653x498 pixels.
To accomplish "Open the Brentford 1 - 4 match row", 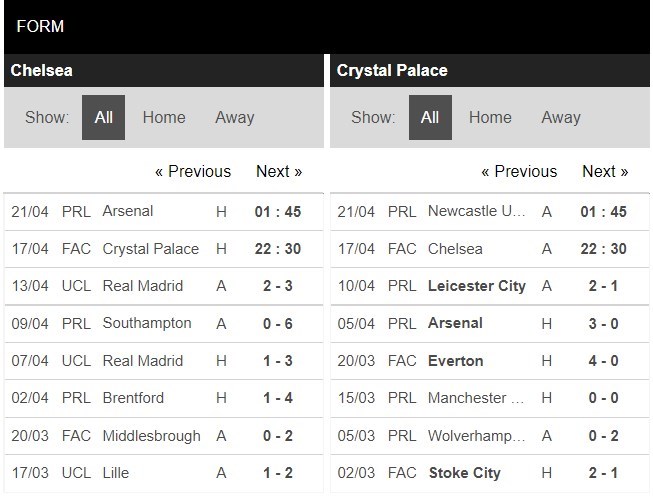I will click(164, 398).
